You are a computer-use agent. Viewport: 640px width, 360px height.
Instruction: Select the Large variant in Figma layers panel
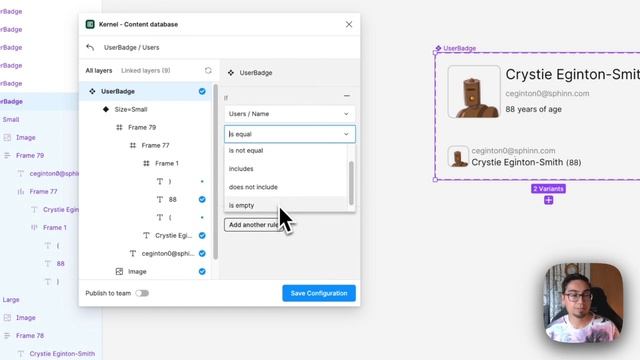[x=11, y=300]
